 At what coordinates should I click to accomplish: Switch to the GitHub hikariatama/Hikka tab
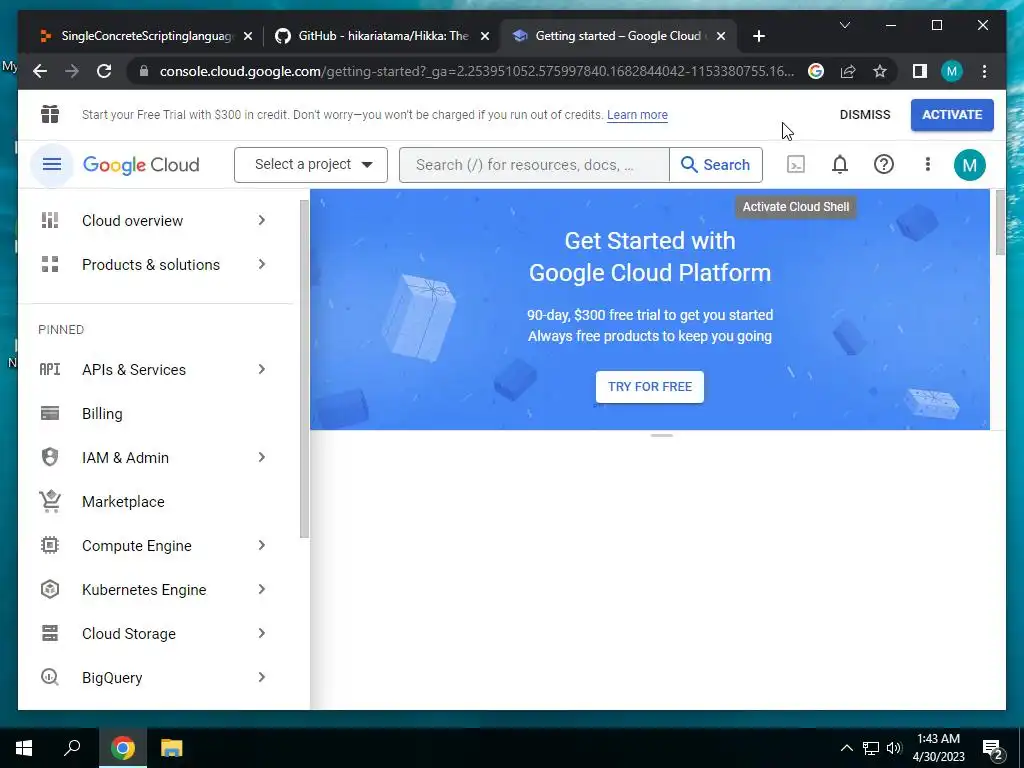[382, 36]
